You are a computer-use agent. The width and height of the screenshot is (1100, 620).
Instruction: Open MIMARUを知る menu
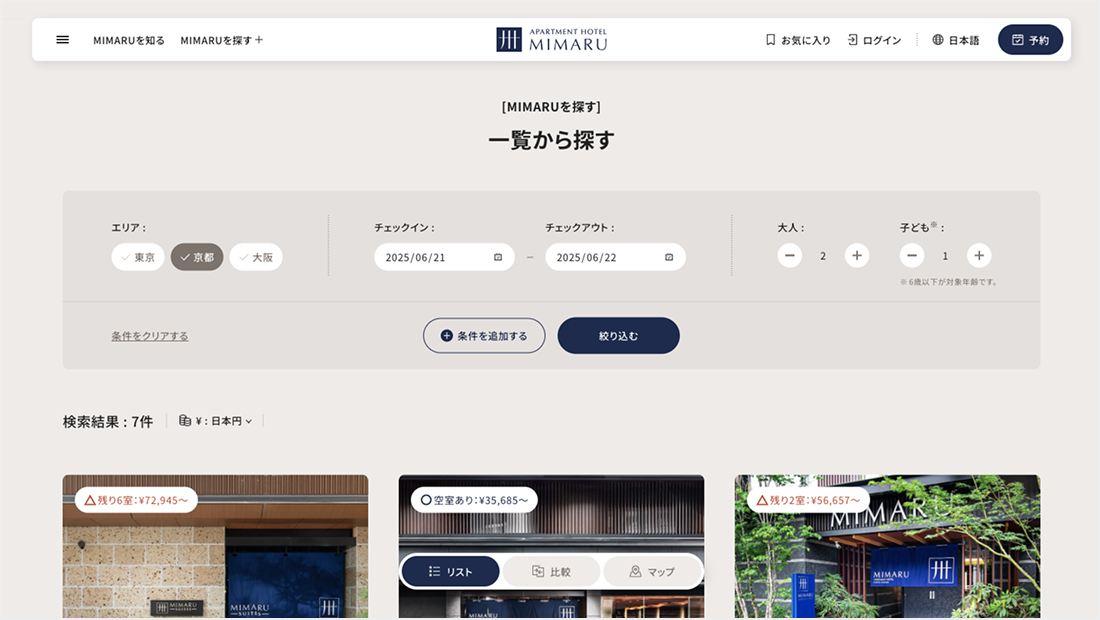tap(129, 40)
